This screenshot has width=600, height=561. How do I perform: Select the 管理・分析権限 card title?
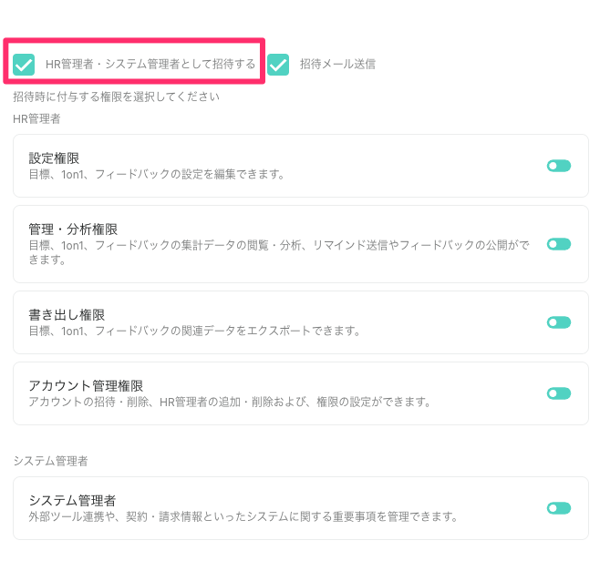click(x=75, y=229)
